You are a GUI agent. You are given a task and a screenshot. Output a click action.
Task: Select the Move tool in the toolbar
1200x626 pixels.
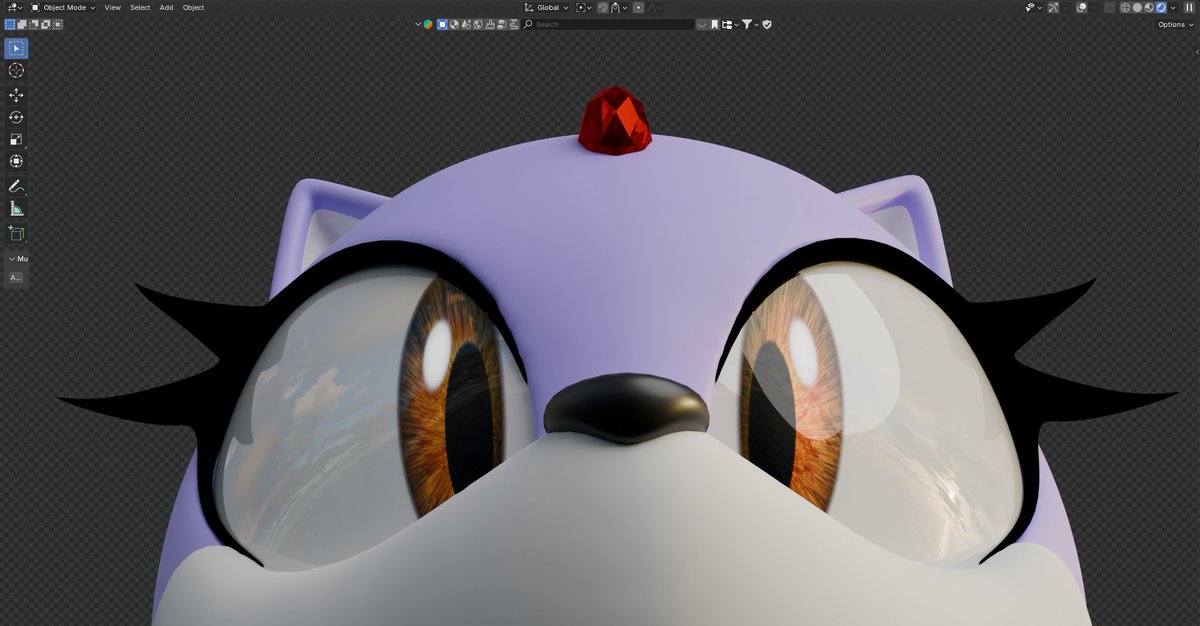click(x=15, y=94)
